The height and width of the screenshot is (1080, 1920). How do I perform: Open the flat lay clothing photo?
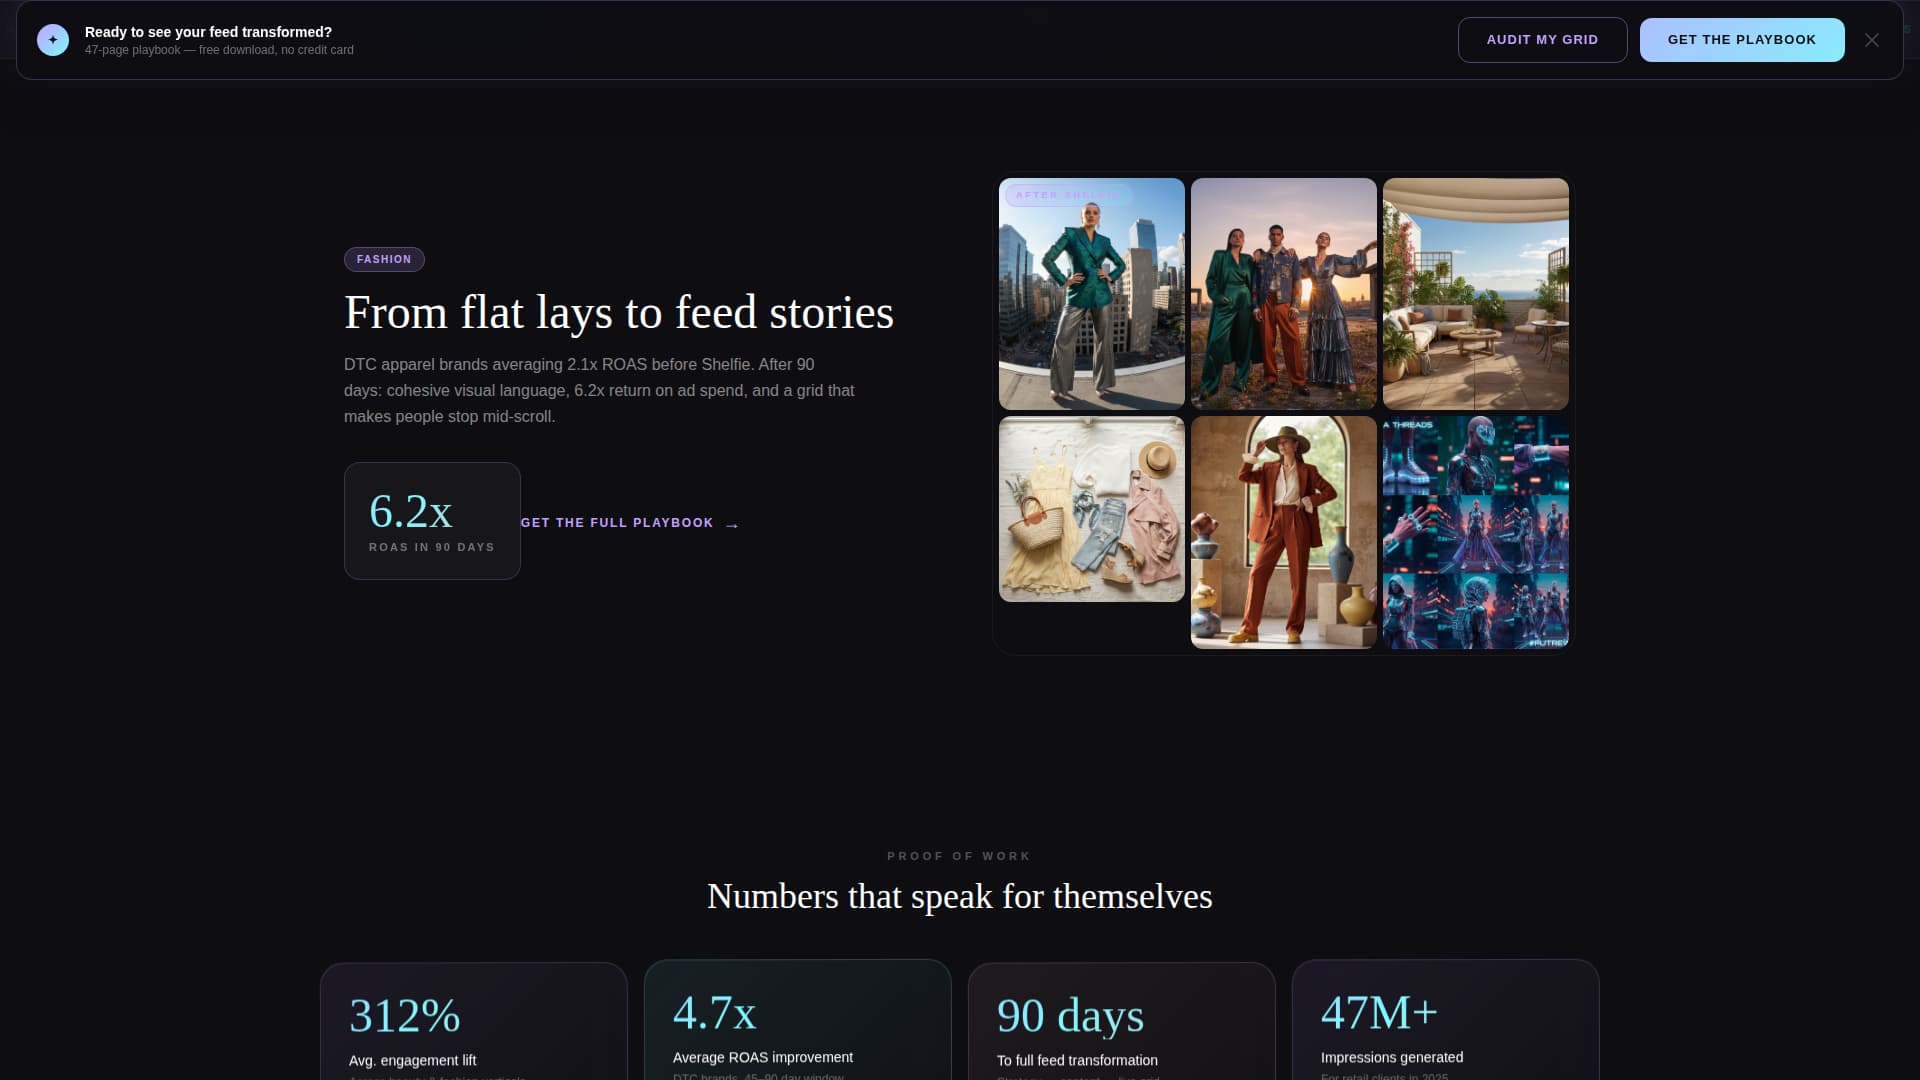pos(1092,509)
